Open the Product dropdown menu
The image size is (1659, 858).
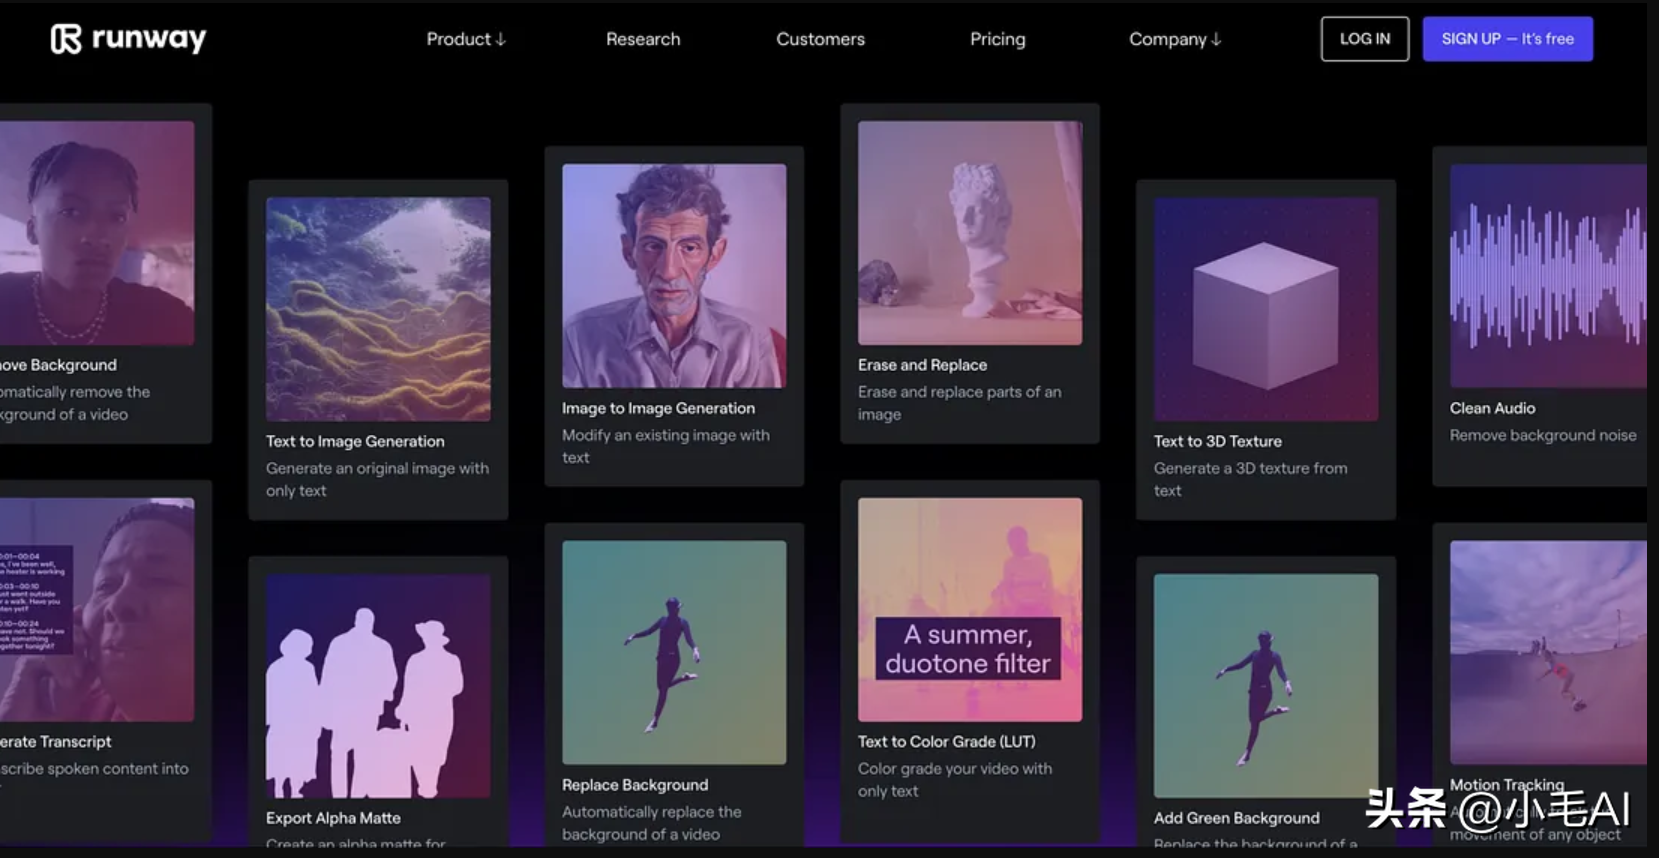coord(466,39)
